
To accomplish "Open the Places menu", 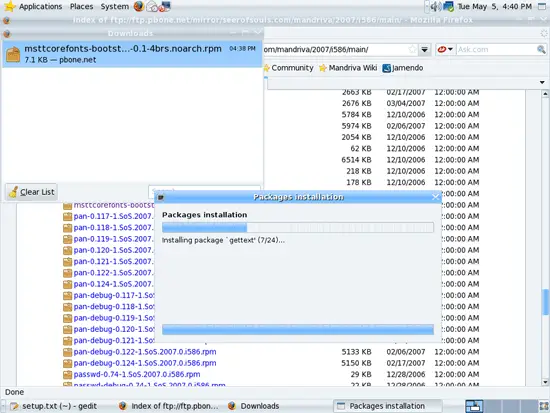I will (x=81, y=6).
